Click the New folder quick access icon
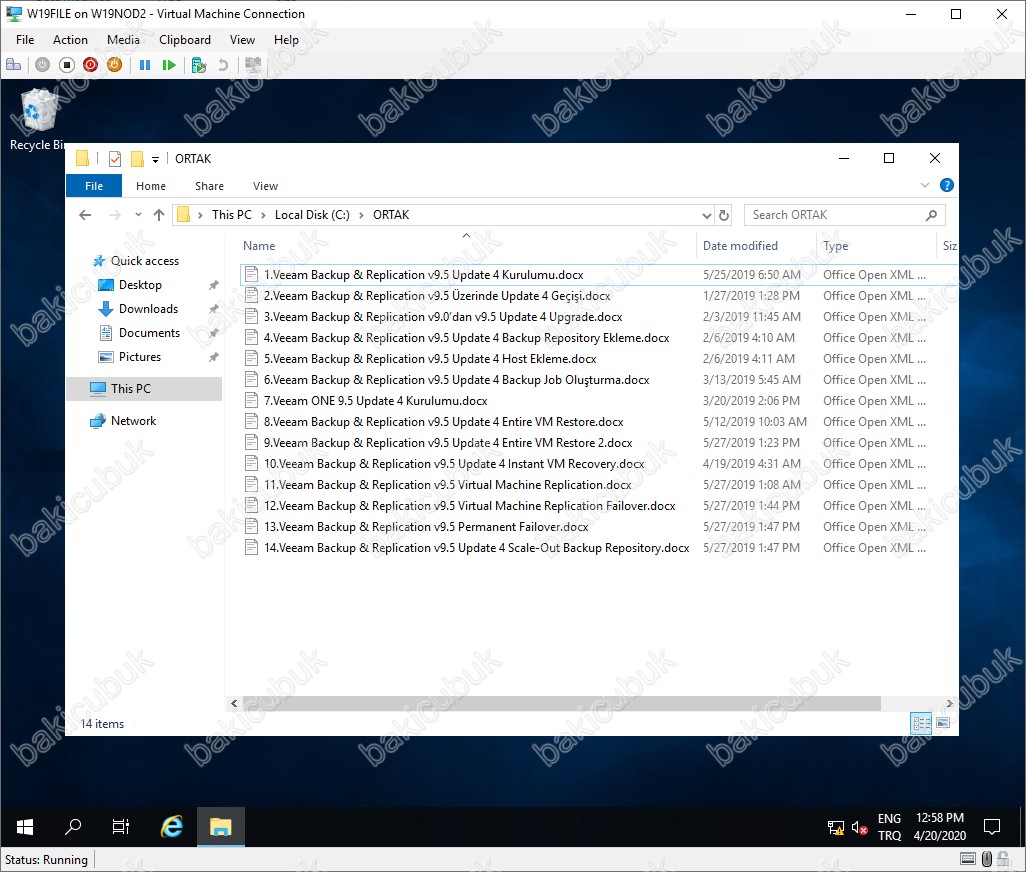 (137, 159)
